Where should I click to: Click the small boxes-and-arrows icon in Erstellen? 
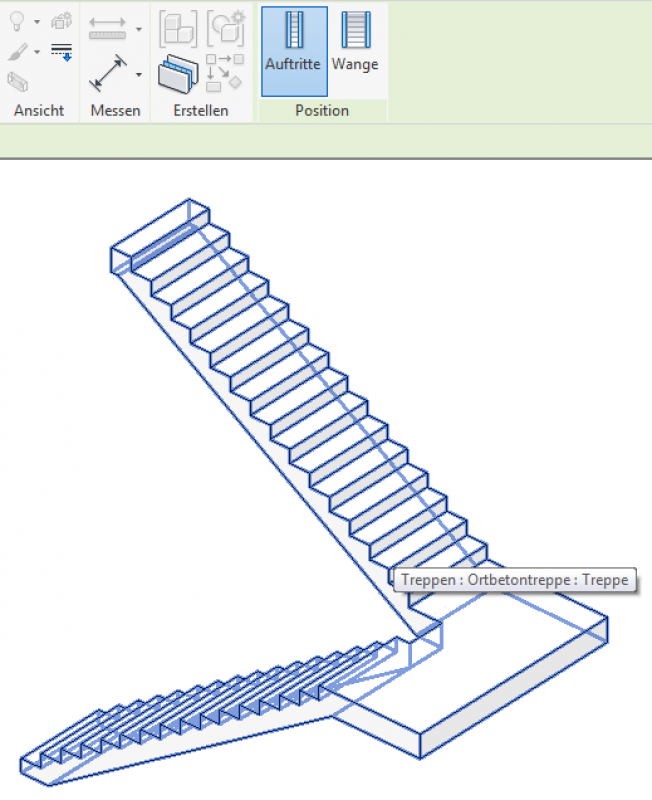224,74
